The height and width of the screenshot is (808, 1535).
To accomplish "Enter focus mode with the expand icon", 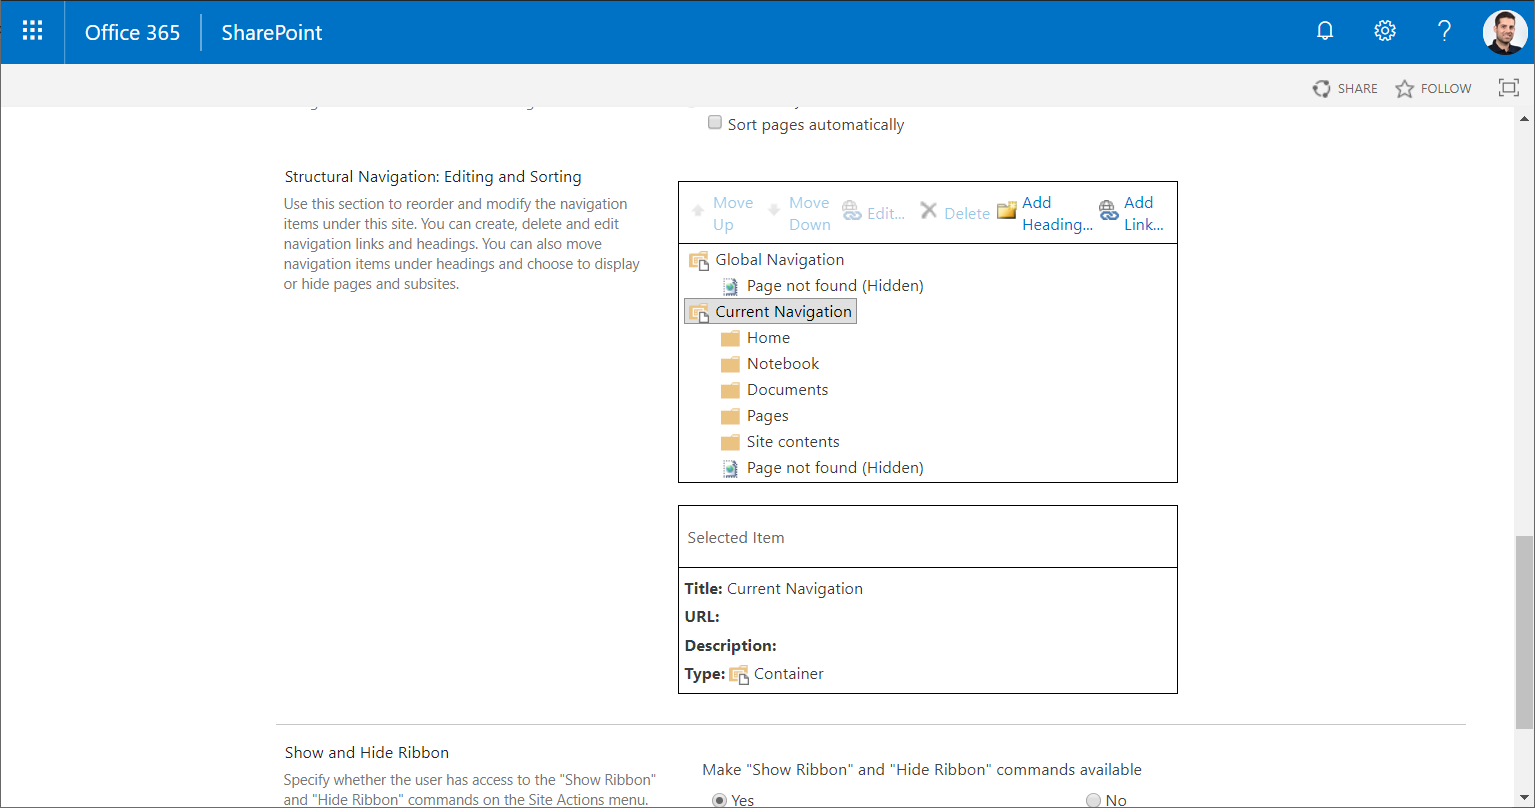I will [1508, 88].
